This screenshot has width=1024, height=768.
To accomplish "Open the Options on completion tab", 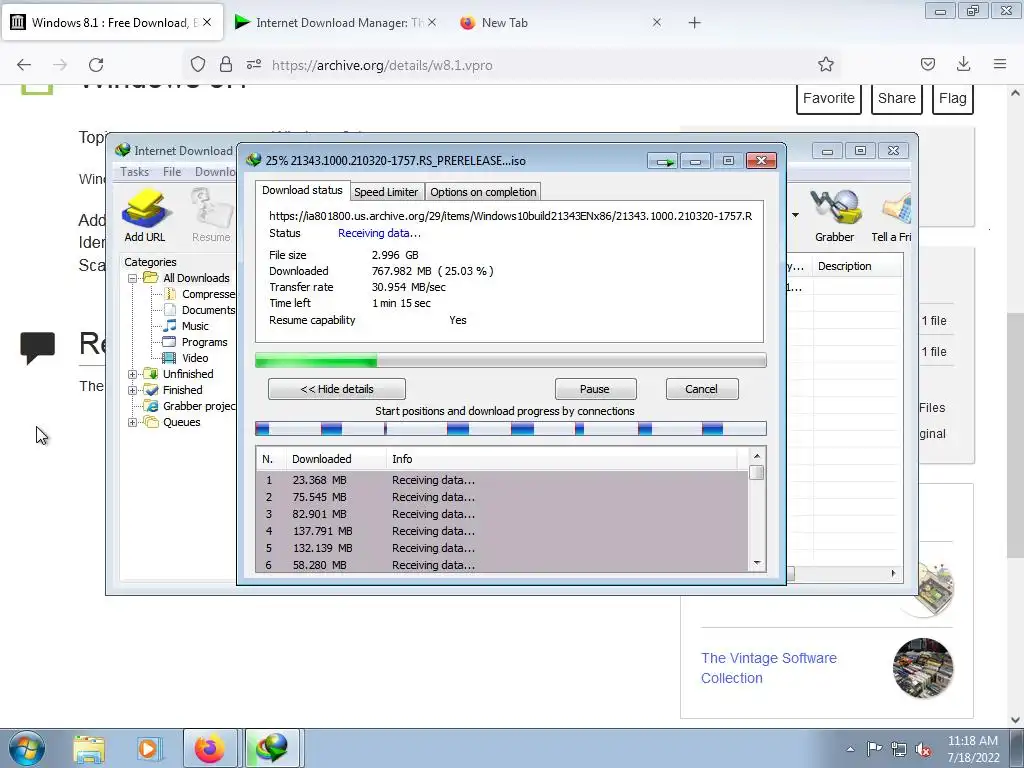I will [483, 192].
